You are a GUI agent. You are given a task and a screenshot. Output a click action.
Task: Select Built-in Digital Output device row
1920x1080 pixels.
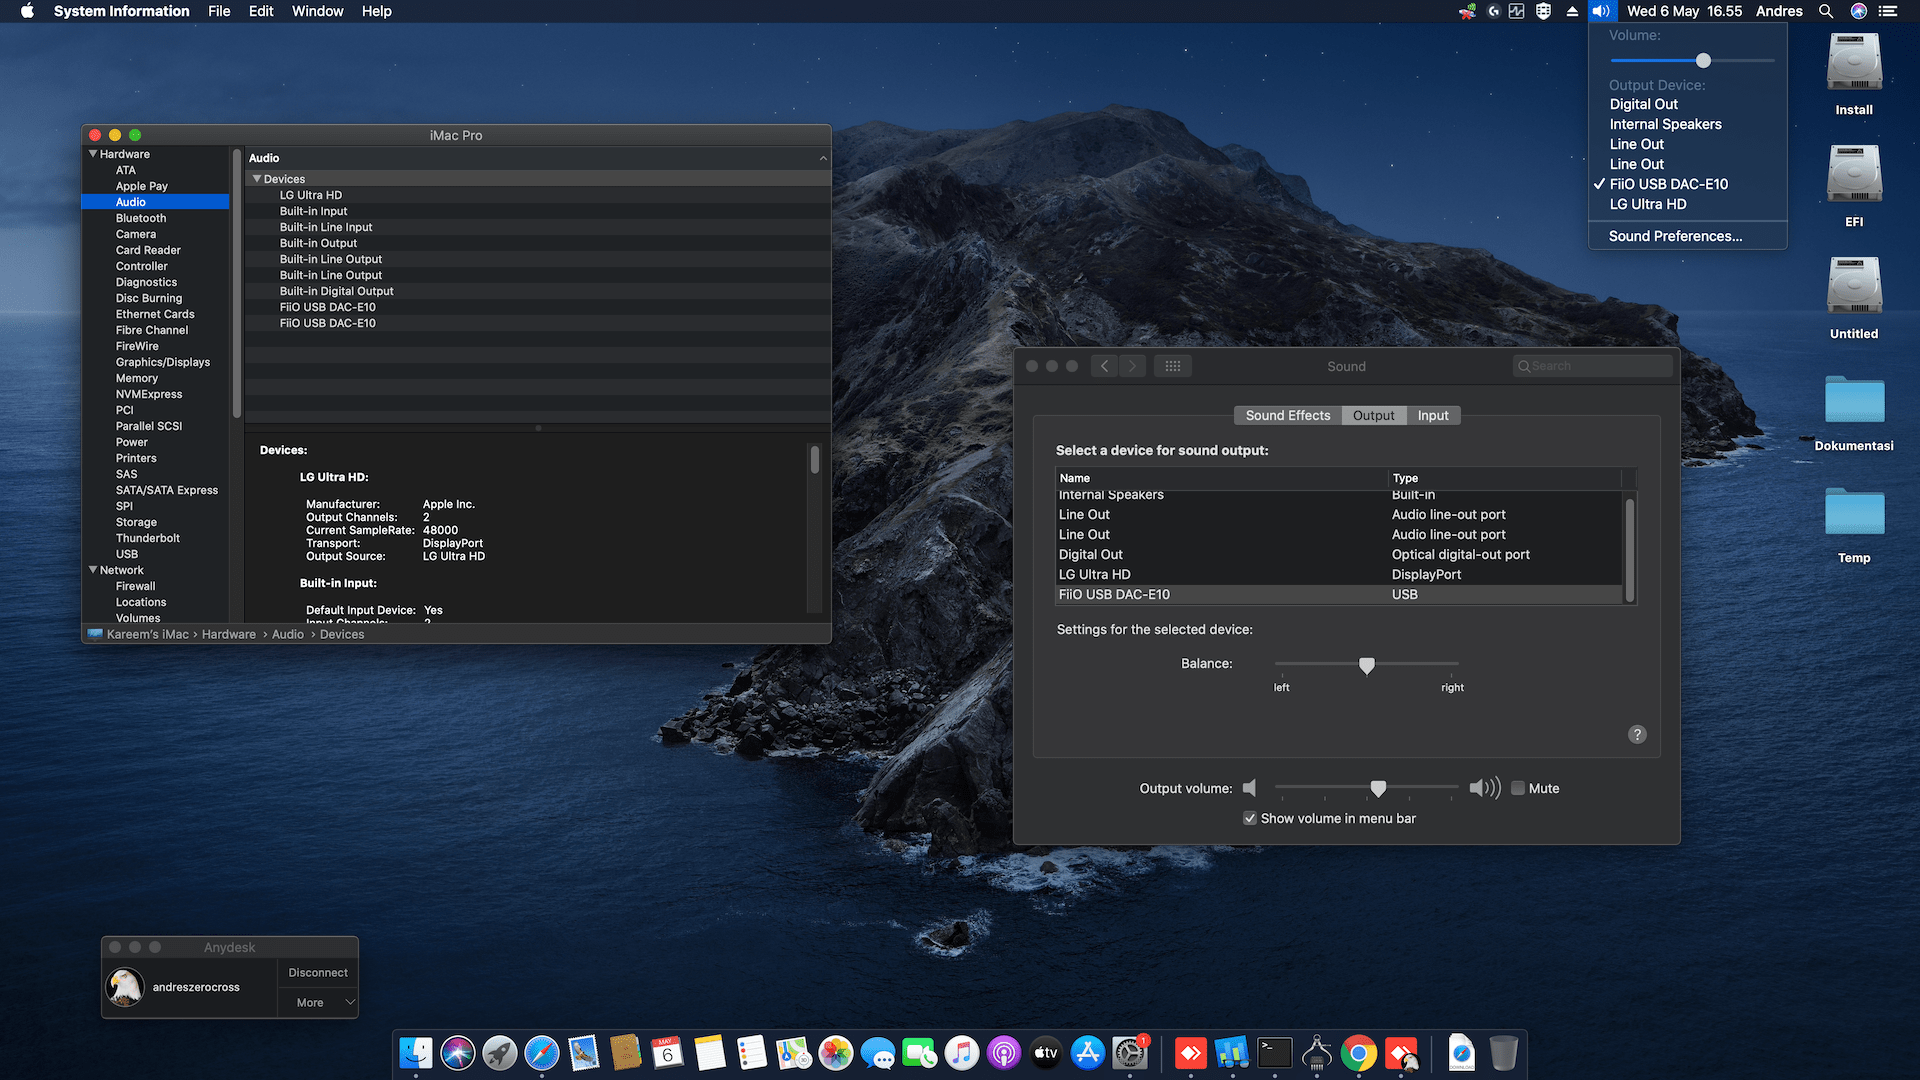pyautogui.click(x=537, y=291)
